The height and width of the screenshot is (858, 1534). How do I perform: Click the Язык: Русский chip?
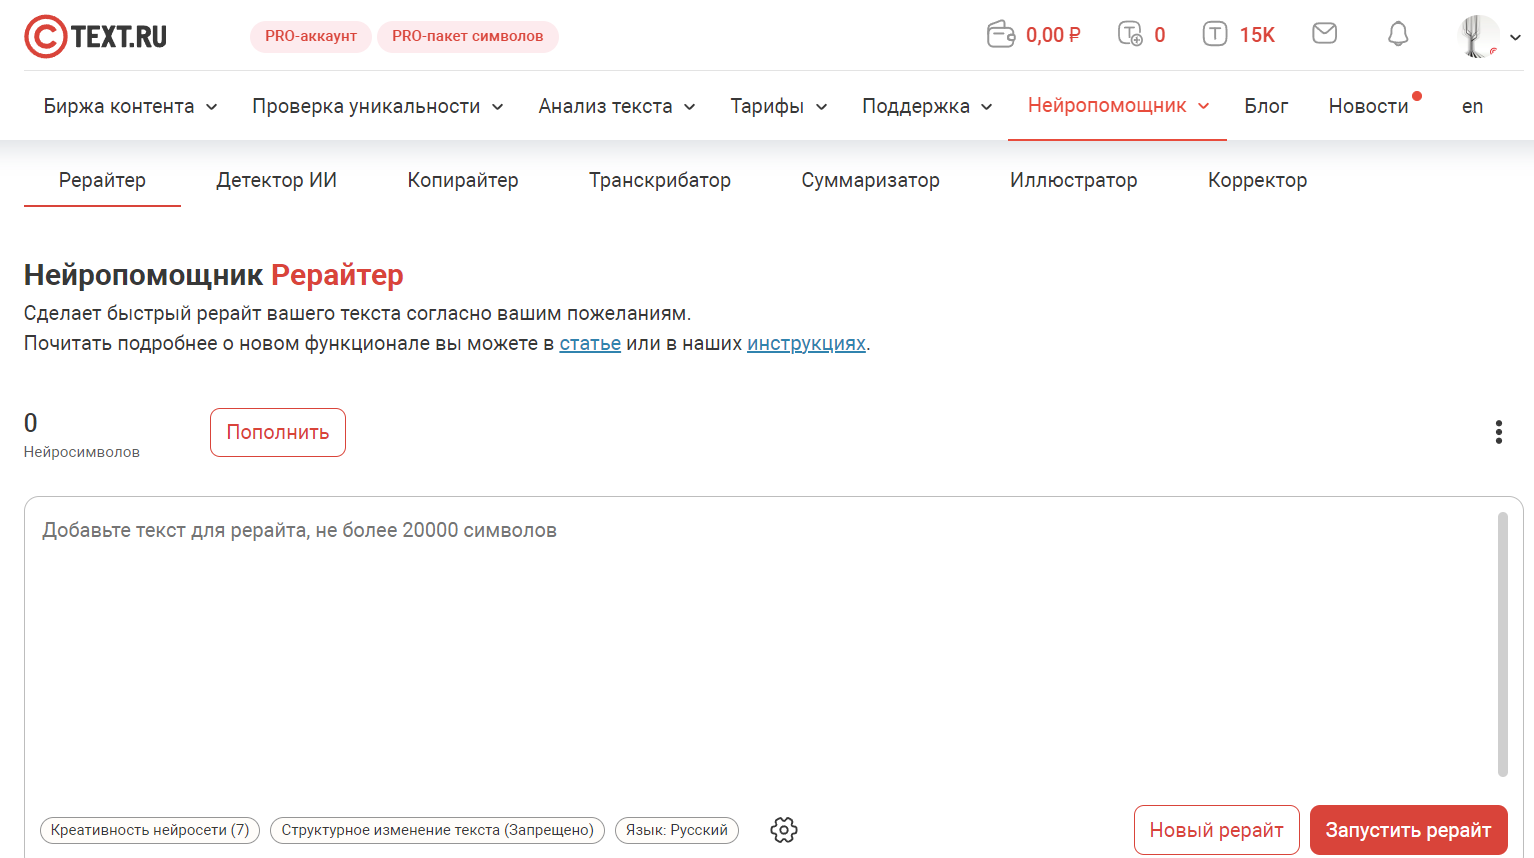(677, 830)
